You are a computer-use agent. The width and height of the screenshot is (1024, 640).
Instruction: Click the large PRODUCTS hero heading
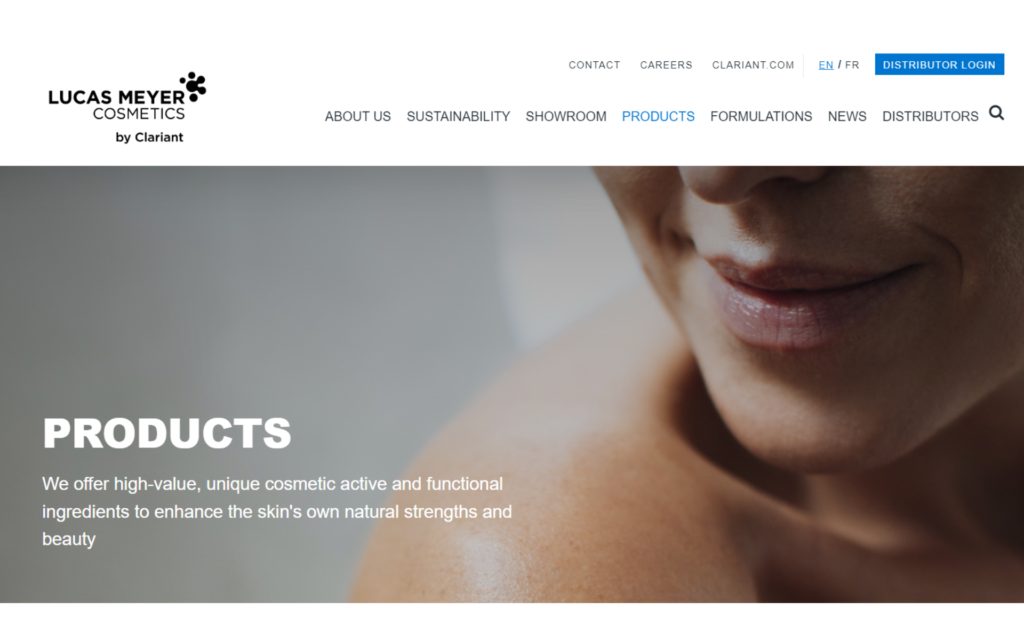coord(167,433)
